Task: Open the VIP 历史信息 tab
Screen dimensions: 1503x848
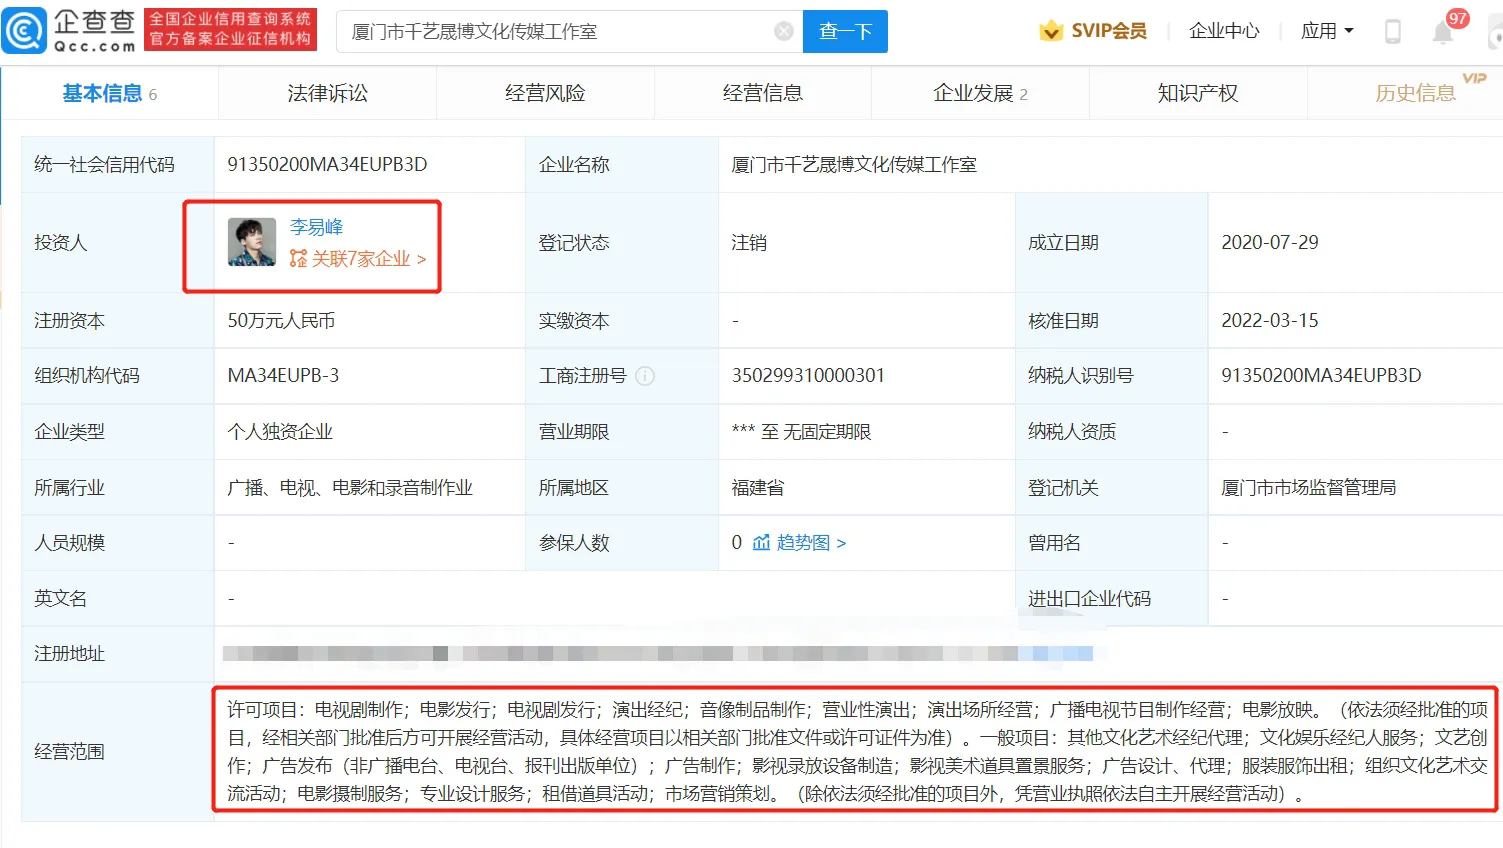Action: coord(1415,93)
